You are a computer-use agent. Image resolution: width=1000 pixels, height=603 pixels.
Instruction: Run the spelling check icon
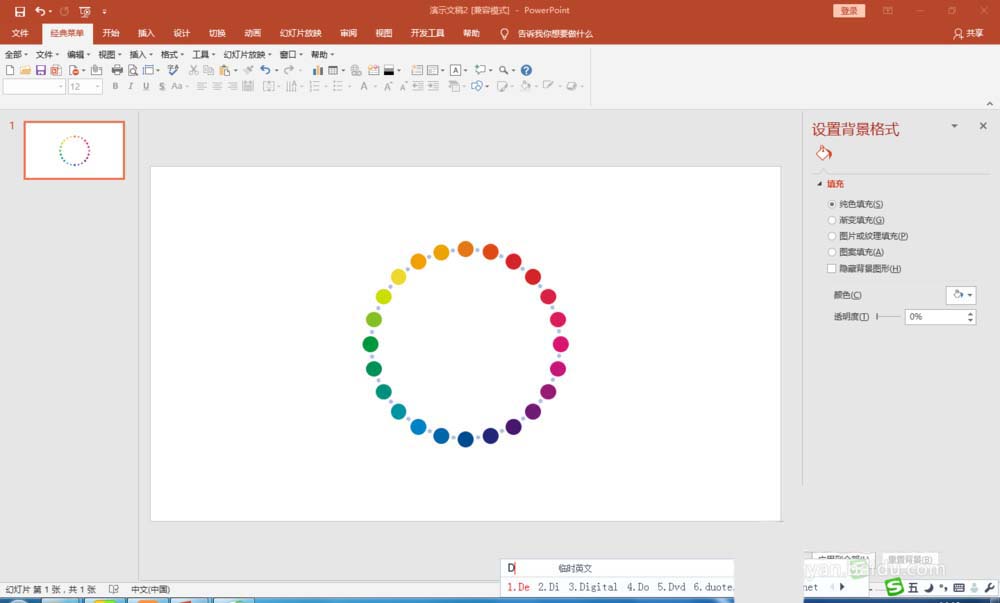173,70
